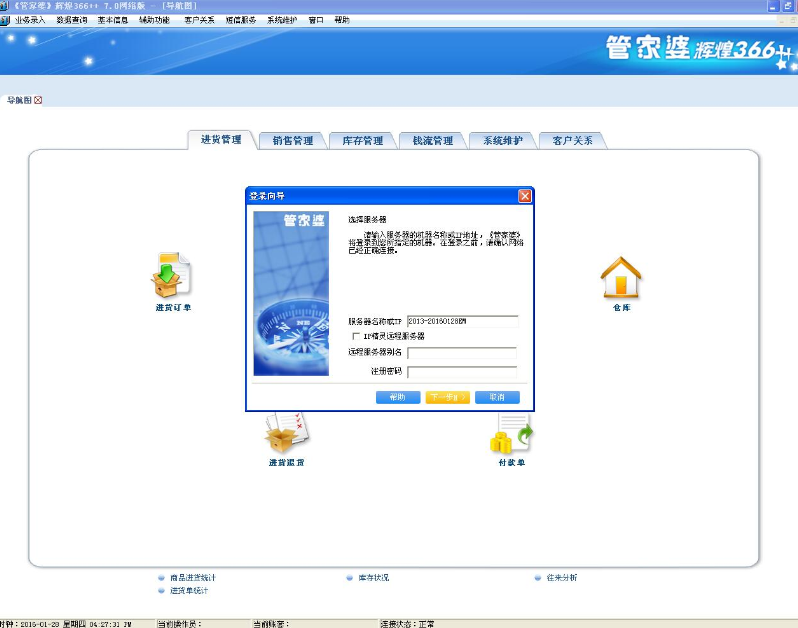Open the 帮助 menu in menu bar
The image size is (798, 628).
pos(342,20)
